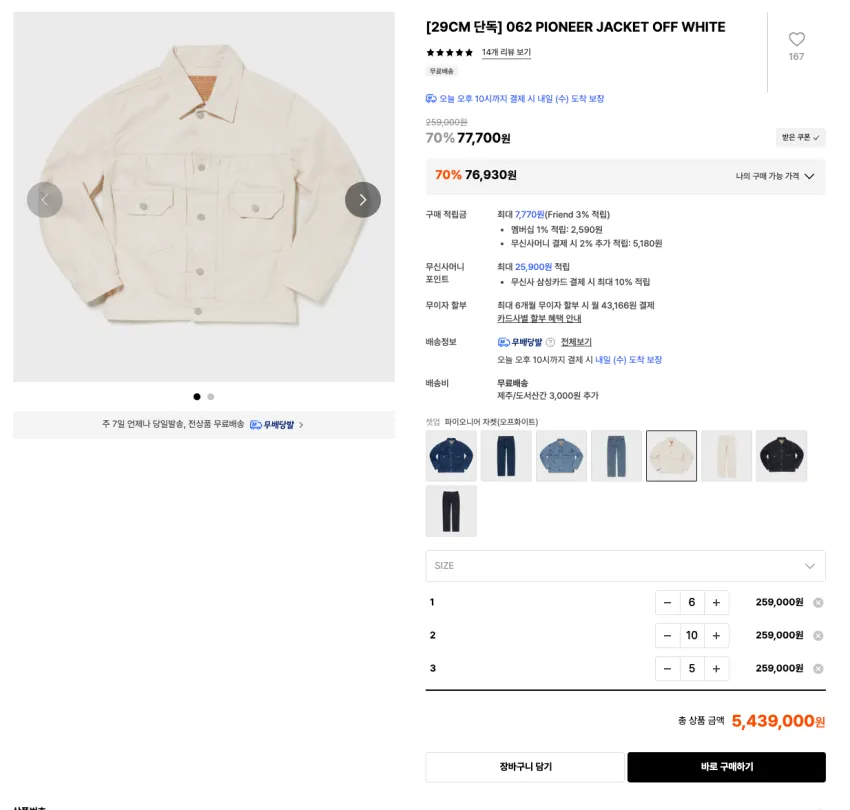Open 14개 리뷰 보기 link
850x810 pixels.
pyautogui.click(x=506, y=52)
